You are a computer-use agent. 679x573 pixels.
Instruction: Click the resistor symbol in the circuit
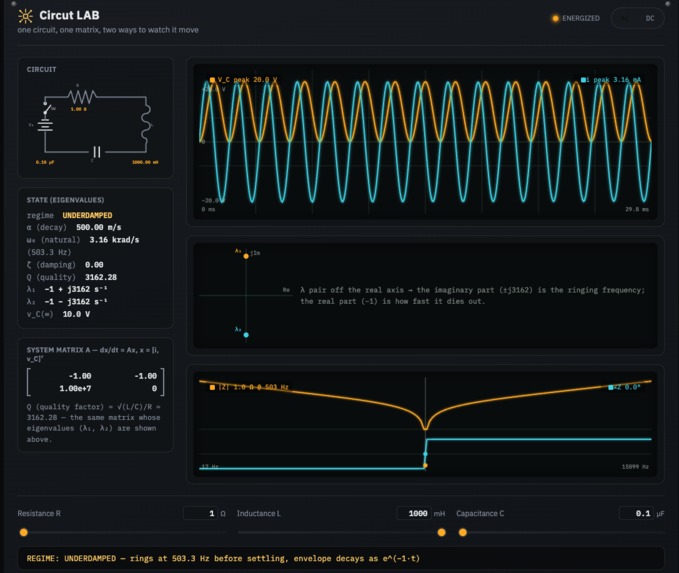pyautogui.click(x=81, y=97)
